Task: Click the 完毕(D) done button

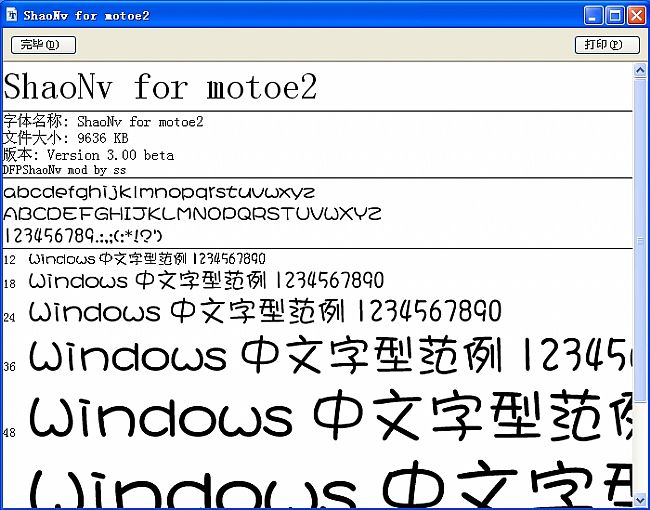Action: coord(43,45)
